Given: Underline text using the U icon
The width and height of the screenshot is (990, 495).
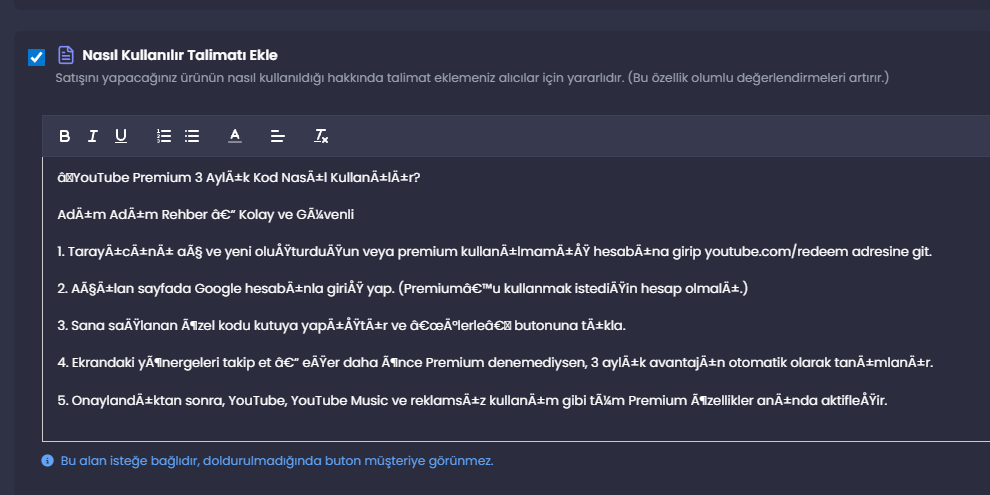Looking at the screenshot, I should coord(121,136).
